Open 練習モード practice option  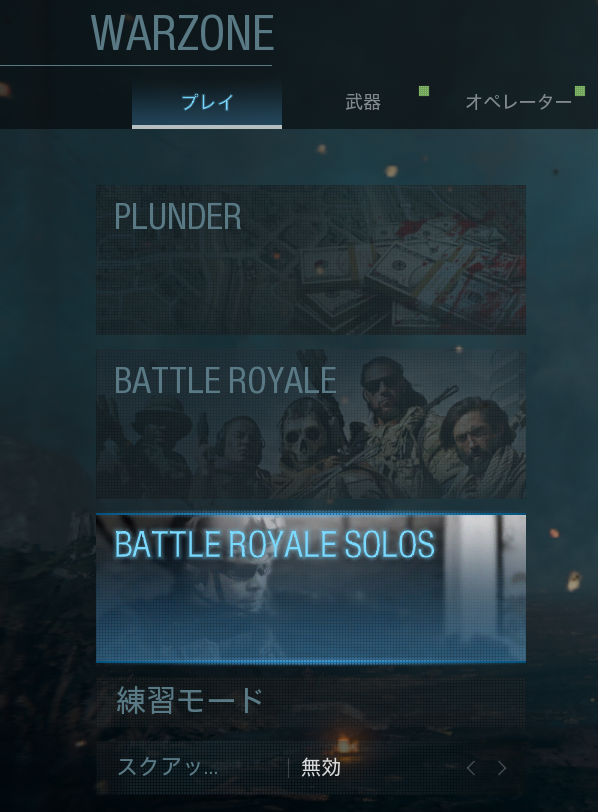[311, 702]
